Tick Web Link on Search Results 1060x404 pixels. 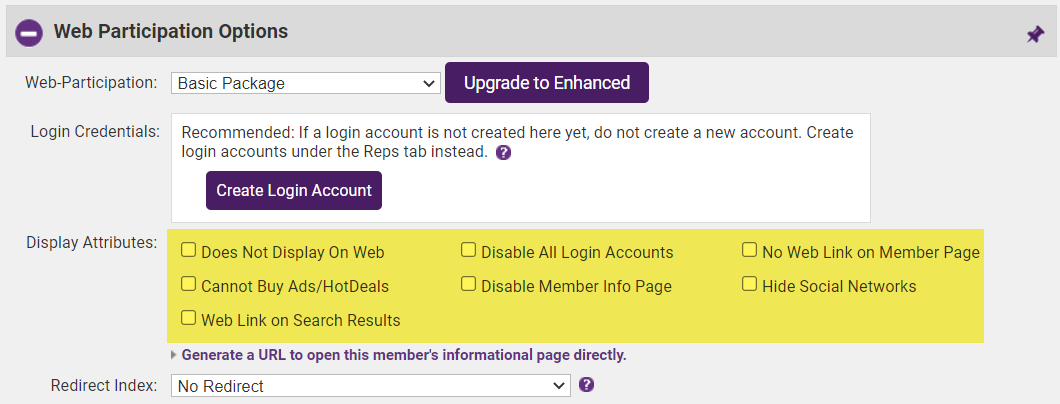pyautogui.click(x=188, y=319)
